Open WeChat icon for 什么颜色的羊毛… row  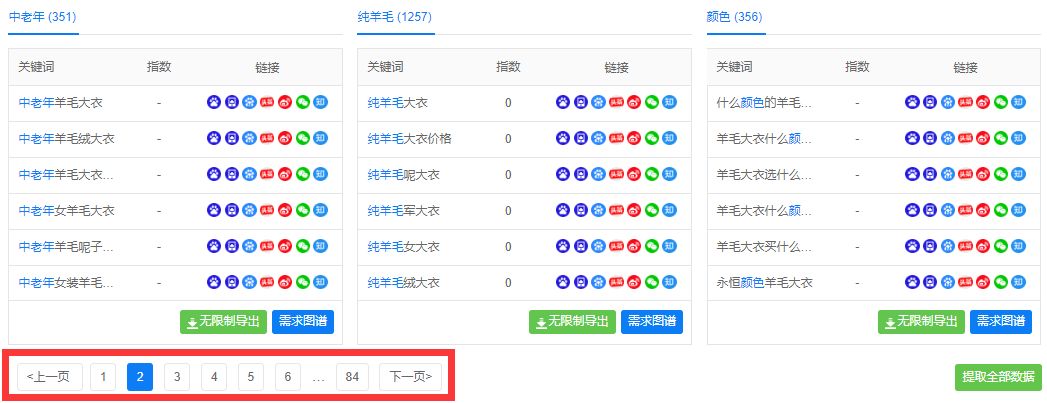1002,102
